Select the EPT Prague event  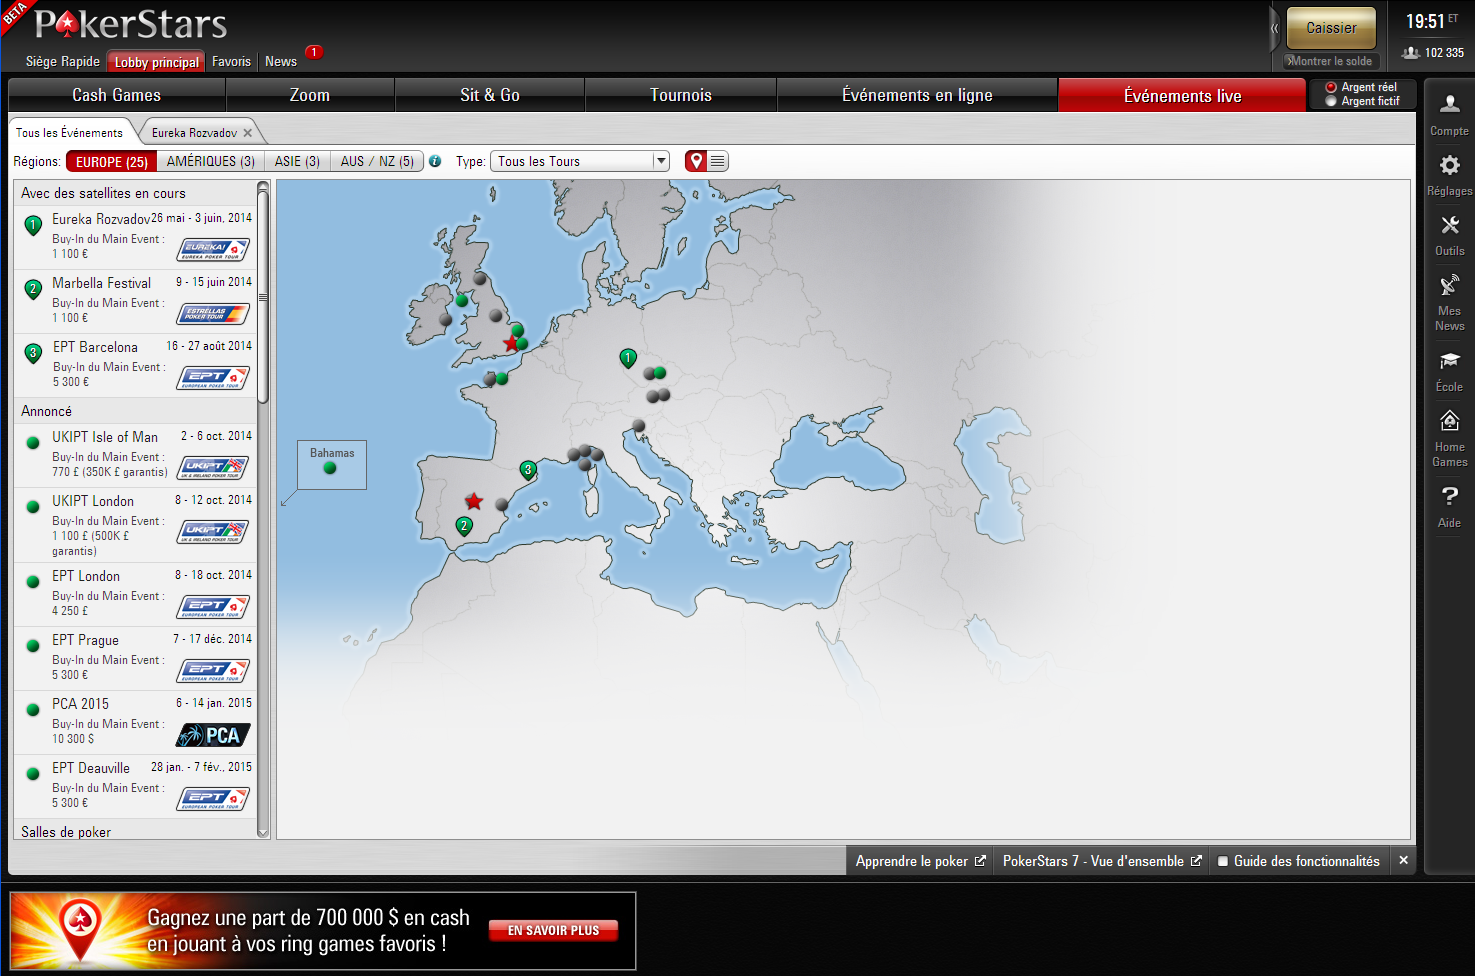coord(135,658)
